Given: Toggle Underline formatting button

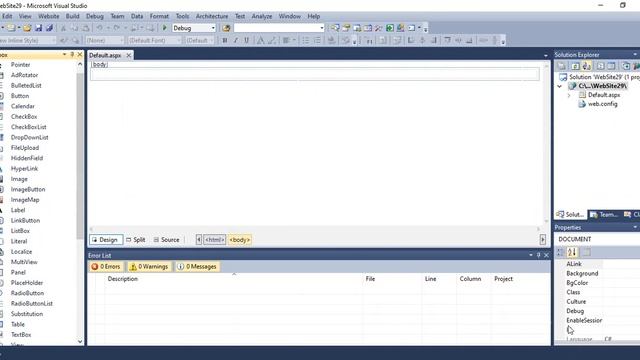Looking at the screenshot, I should [x=247, y=40].
